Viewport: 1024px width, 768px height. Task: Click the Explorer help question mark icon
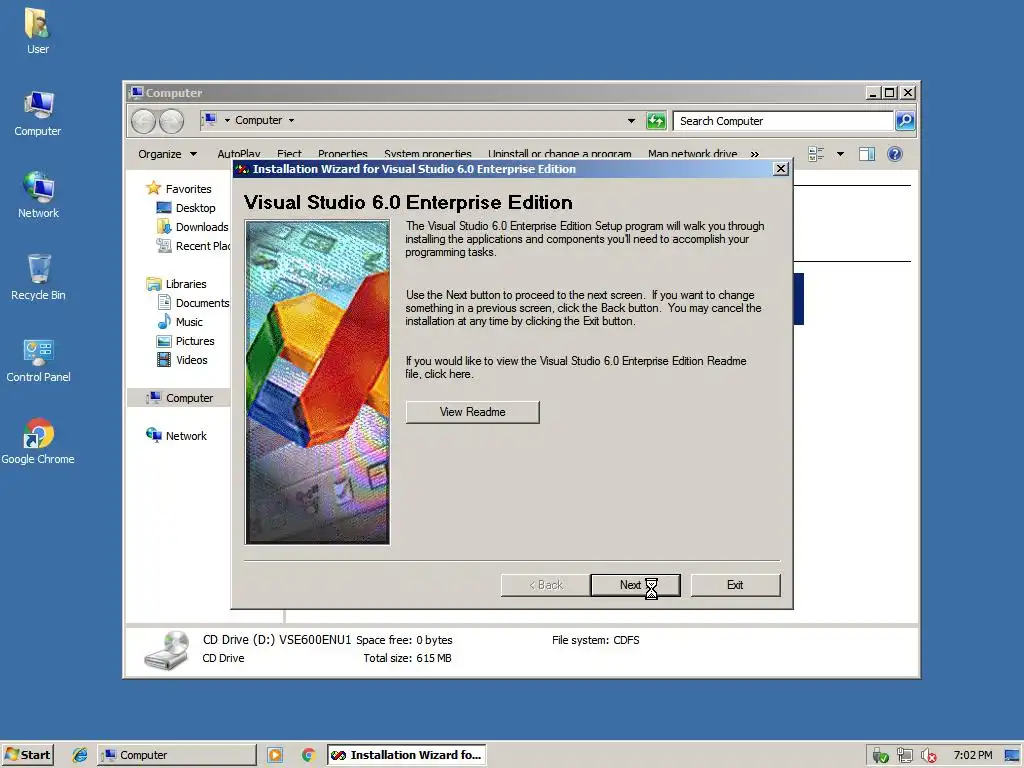895,154
